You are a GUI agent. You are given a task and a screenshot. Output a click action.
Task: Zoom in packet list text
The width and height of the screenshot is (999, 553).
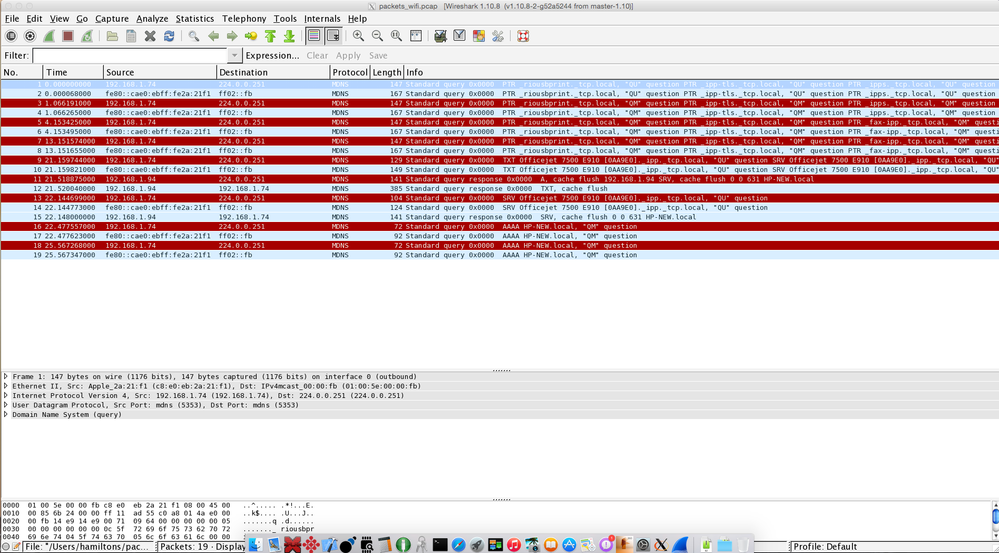[x=359, y=36]
